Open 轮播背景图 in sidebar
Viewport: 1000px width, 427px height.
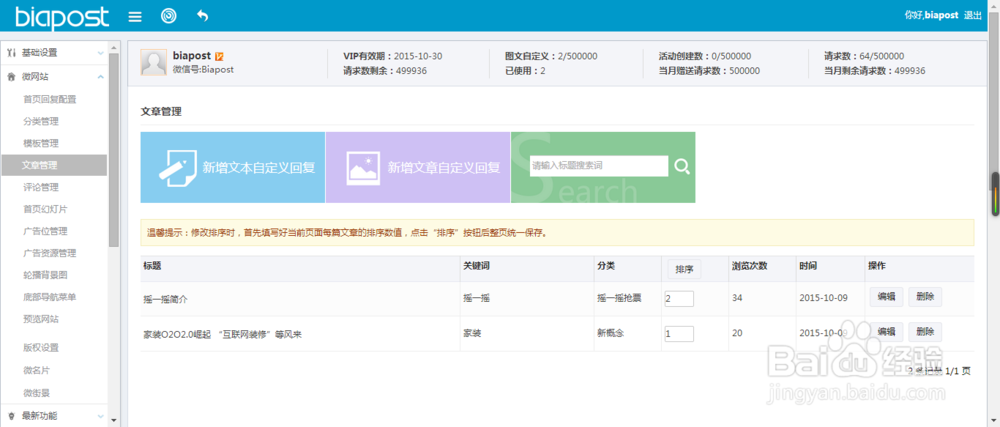45,275
